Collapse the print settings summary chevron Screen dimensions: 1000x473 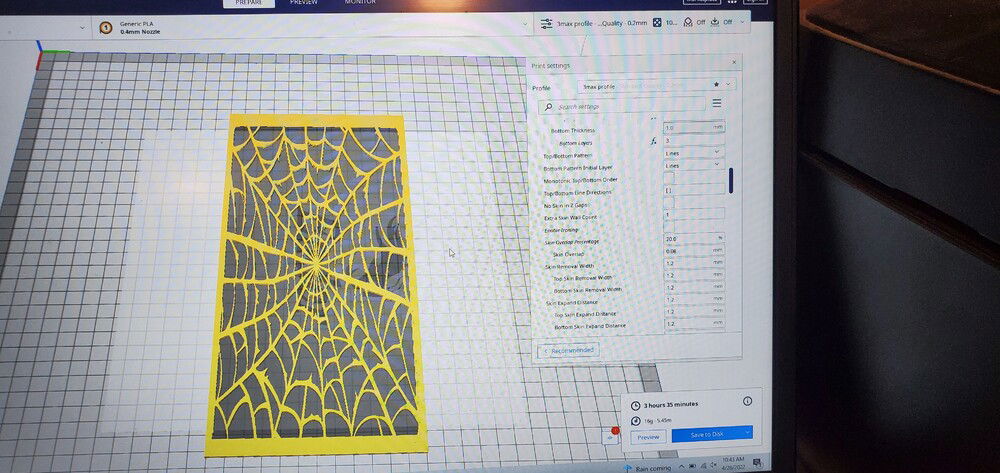(x=743, y=22)
